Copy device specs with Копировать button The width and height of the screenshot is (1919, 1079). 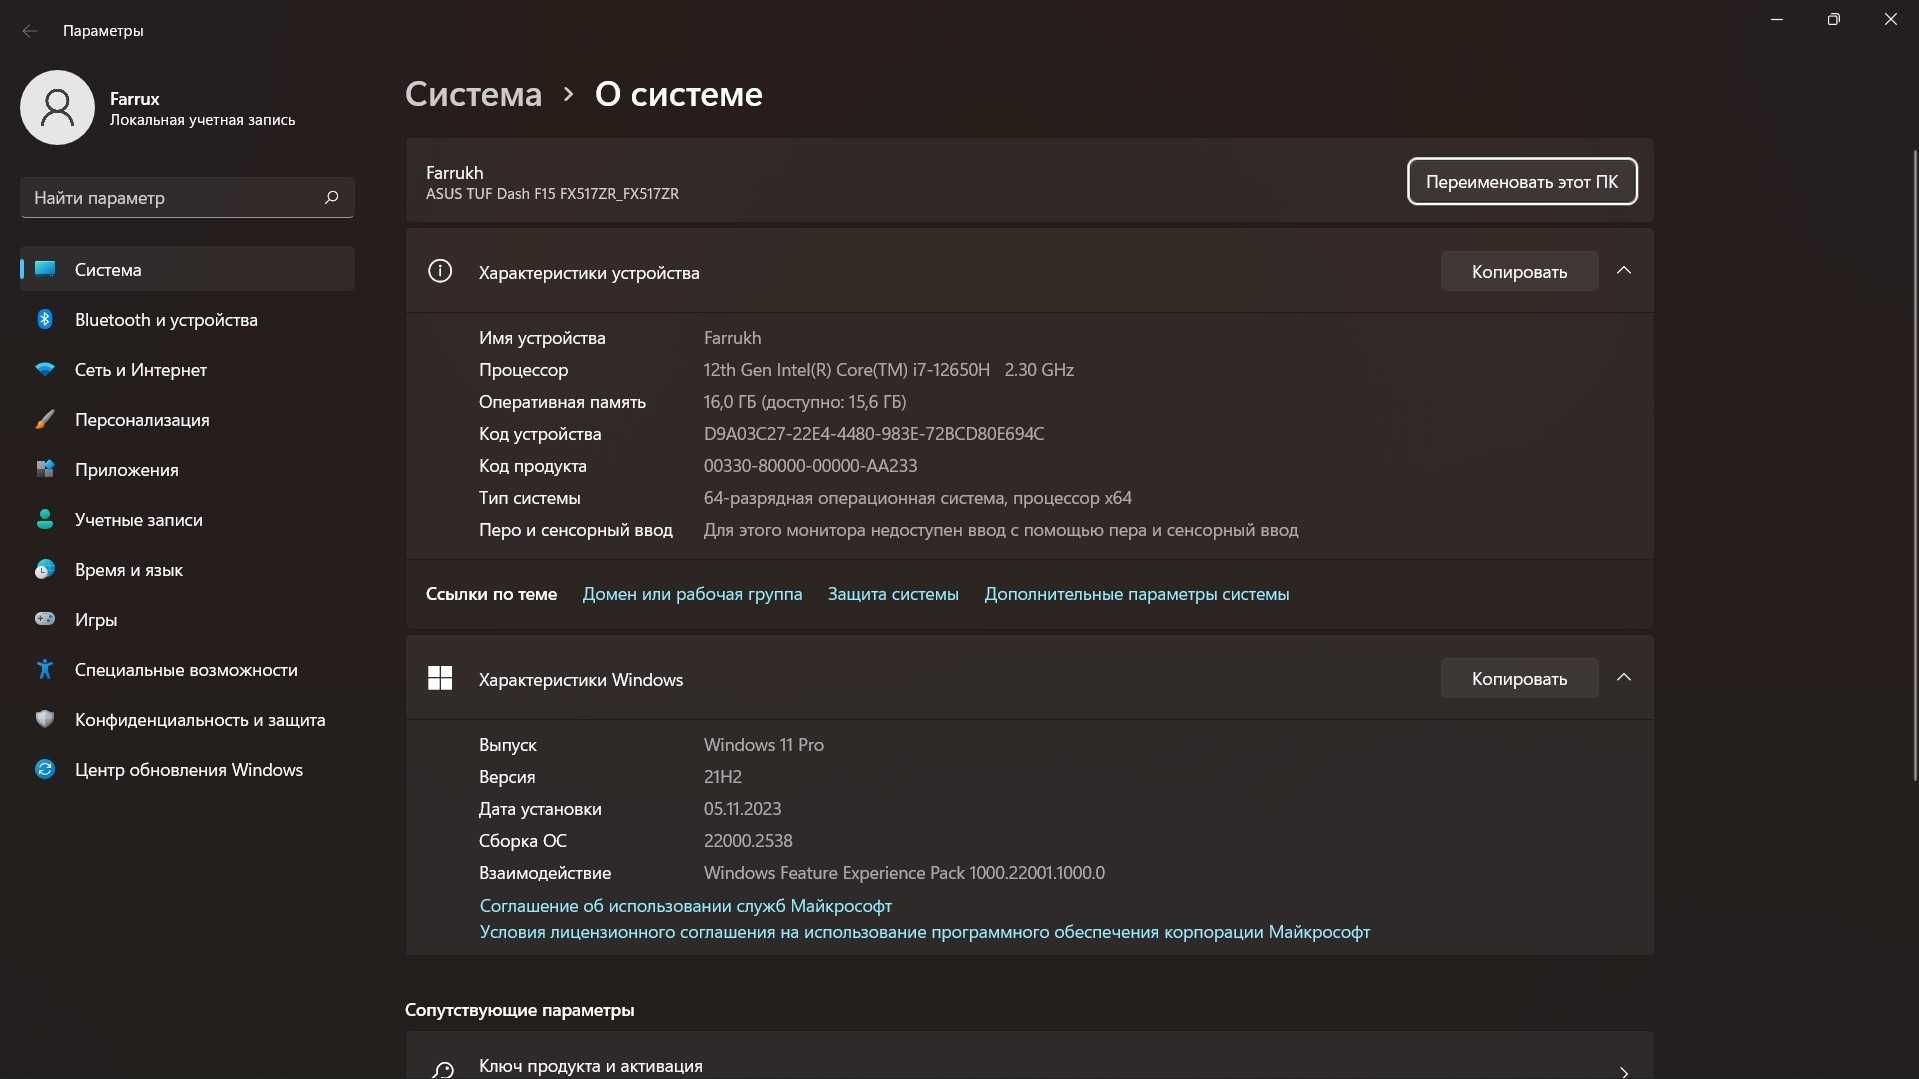click(1519, 271)
